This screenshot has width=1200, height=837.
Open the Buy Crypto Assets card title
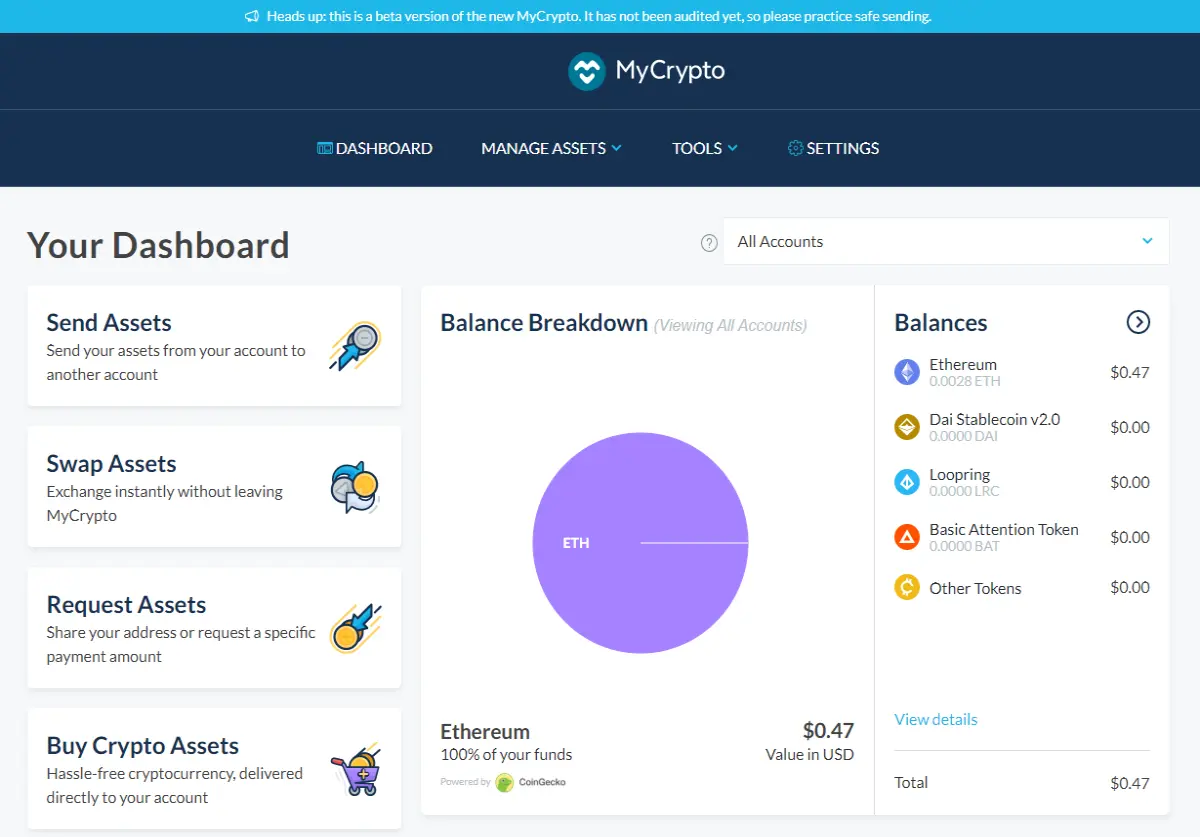[x=142, y=746]
